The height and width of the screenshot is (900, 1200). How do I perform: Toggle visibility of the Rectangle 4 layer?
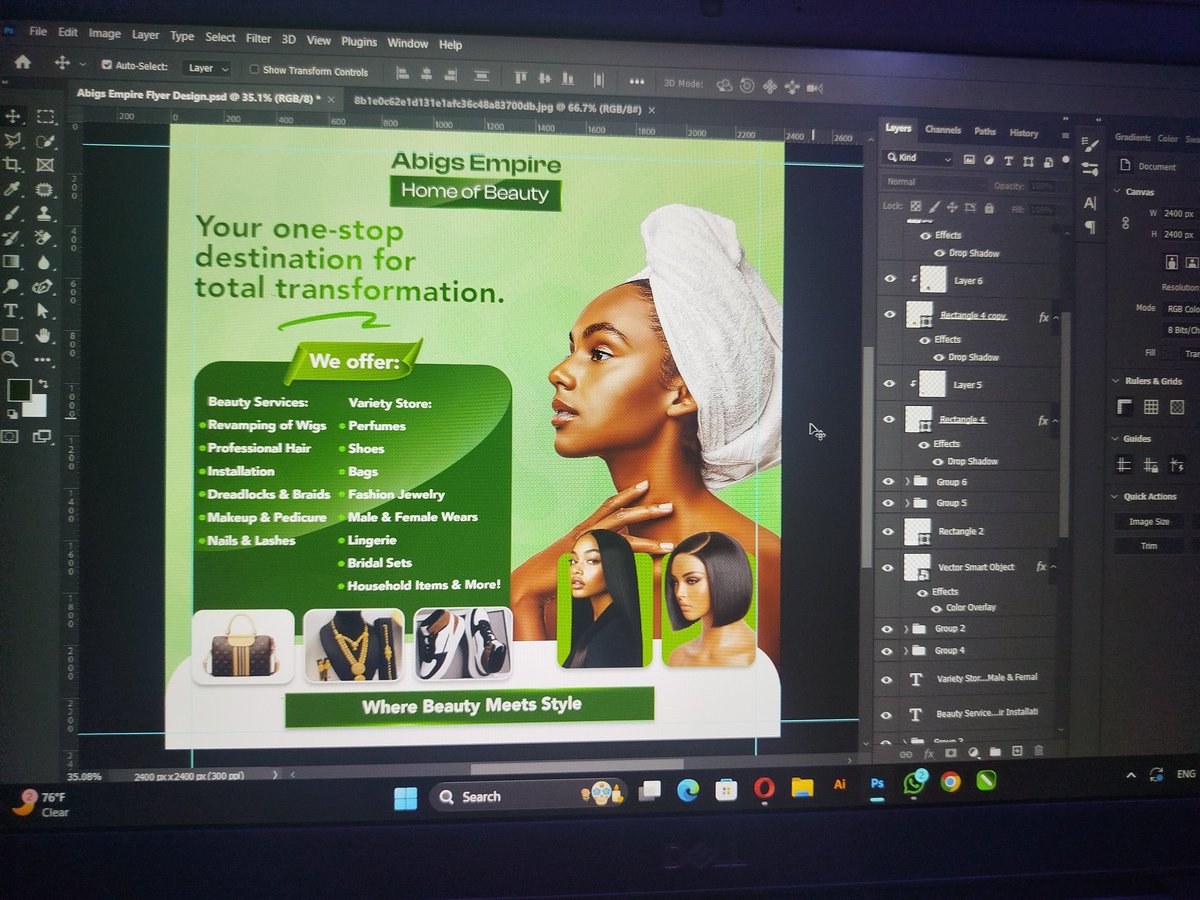(x=888, y=418)
